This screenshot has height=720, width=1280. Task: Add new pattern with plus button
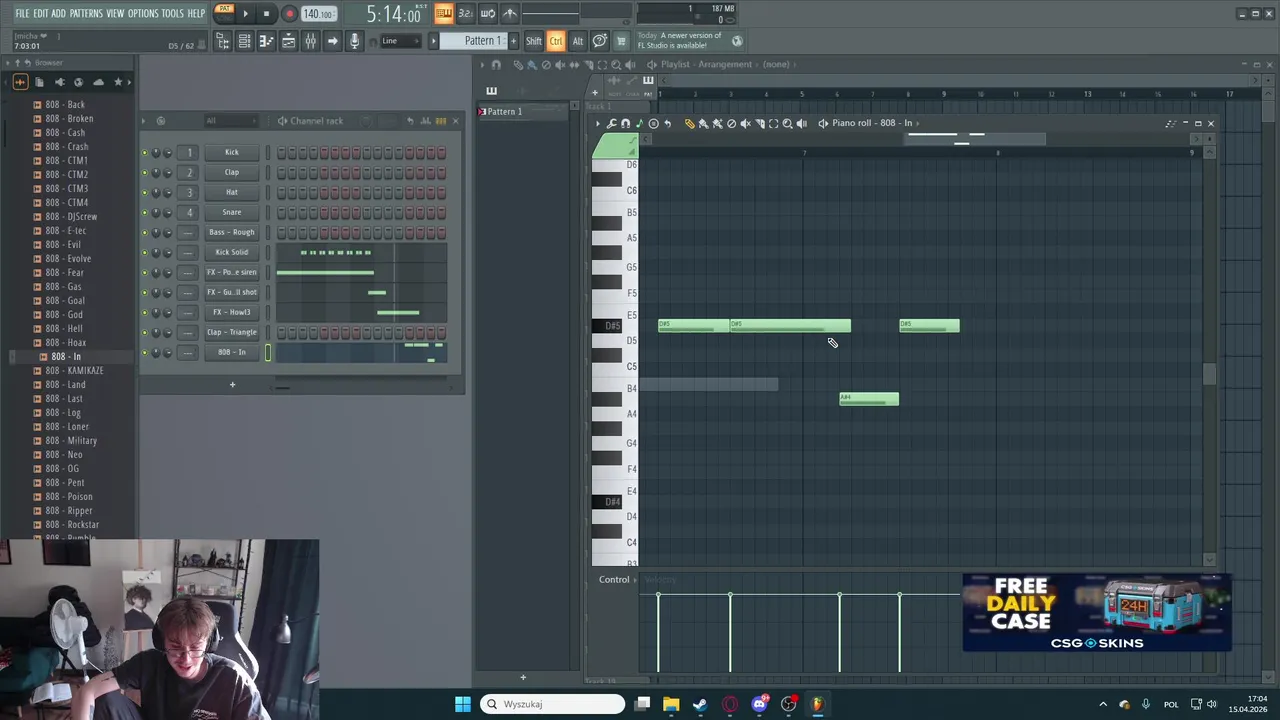click(514, 41)
